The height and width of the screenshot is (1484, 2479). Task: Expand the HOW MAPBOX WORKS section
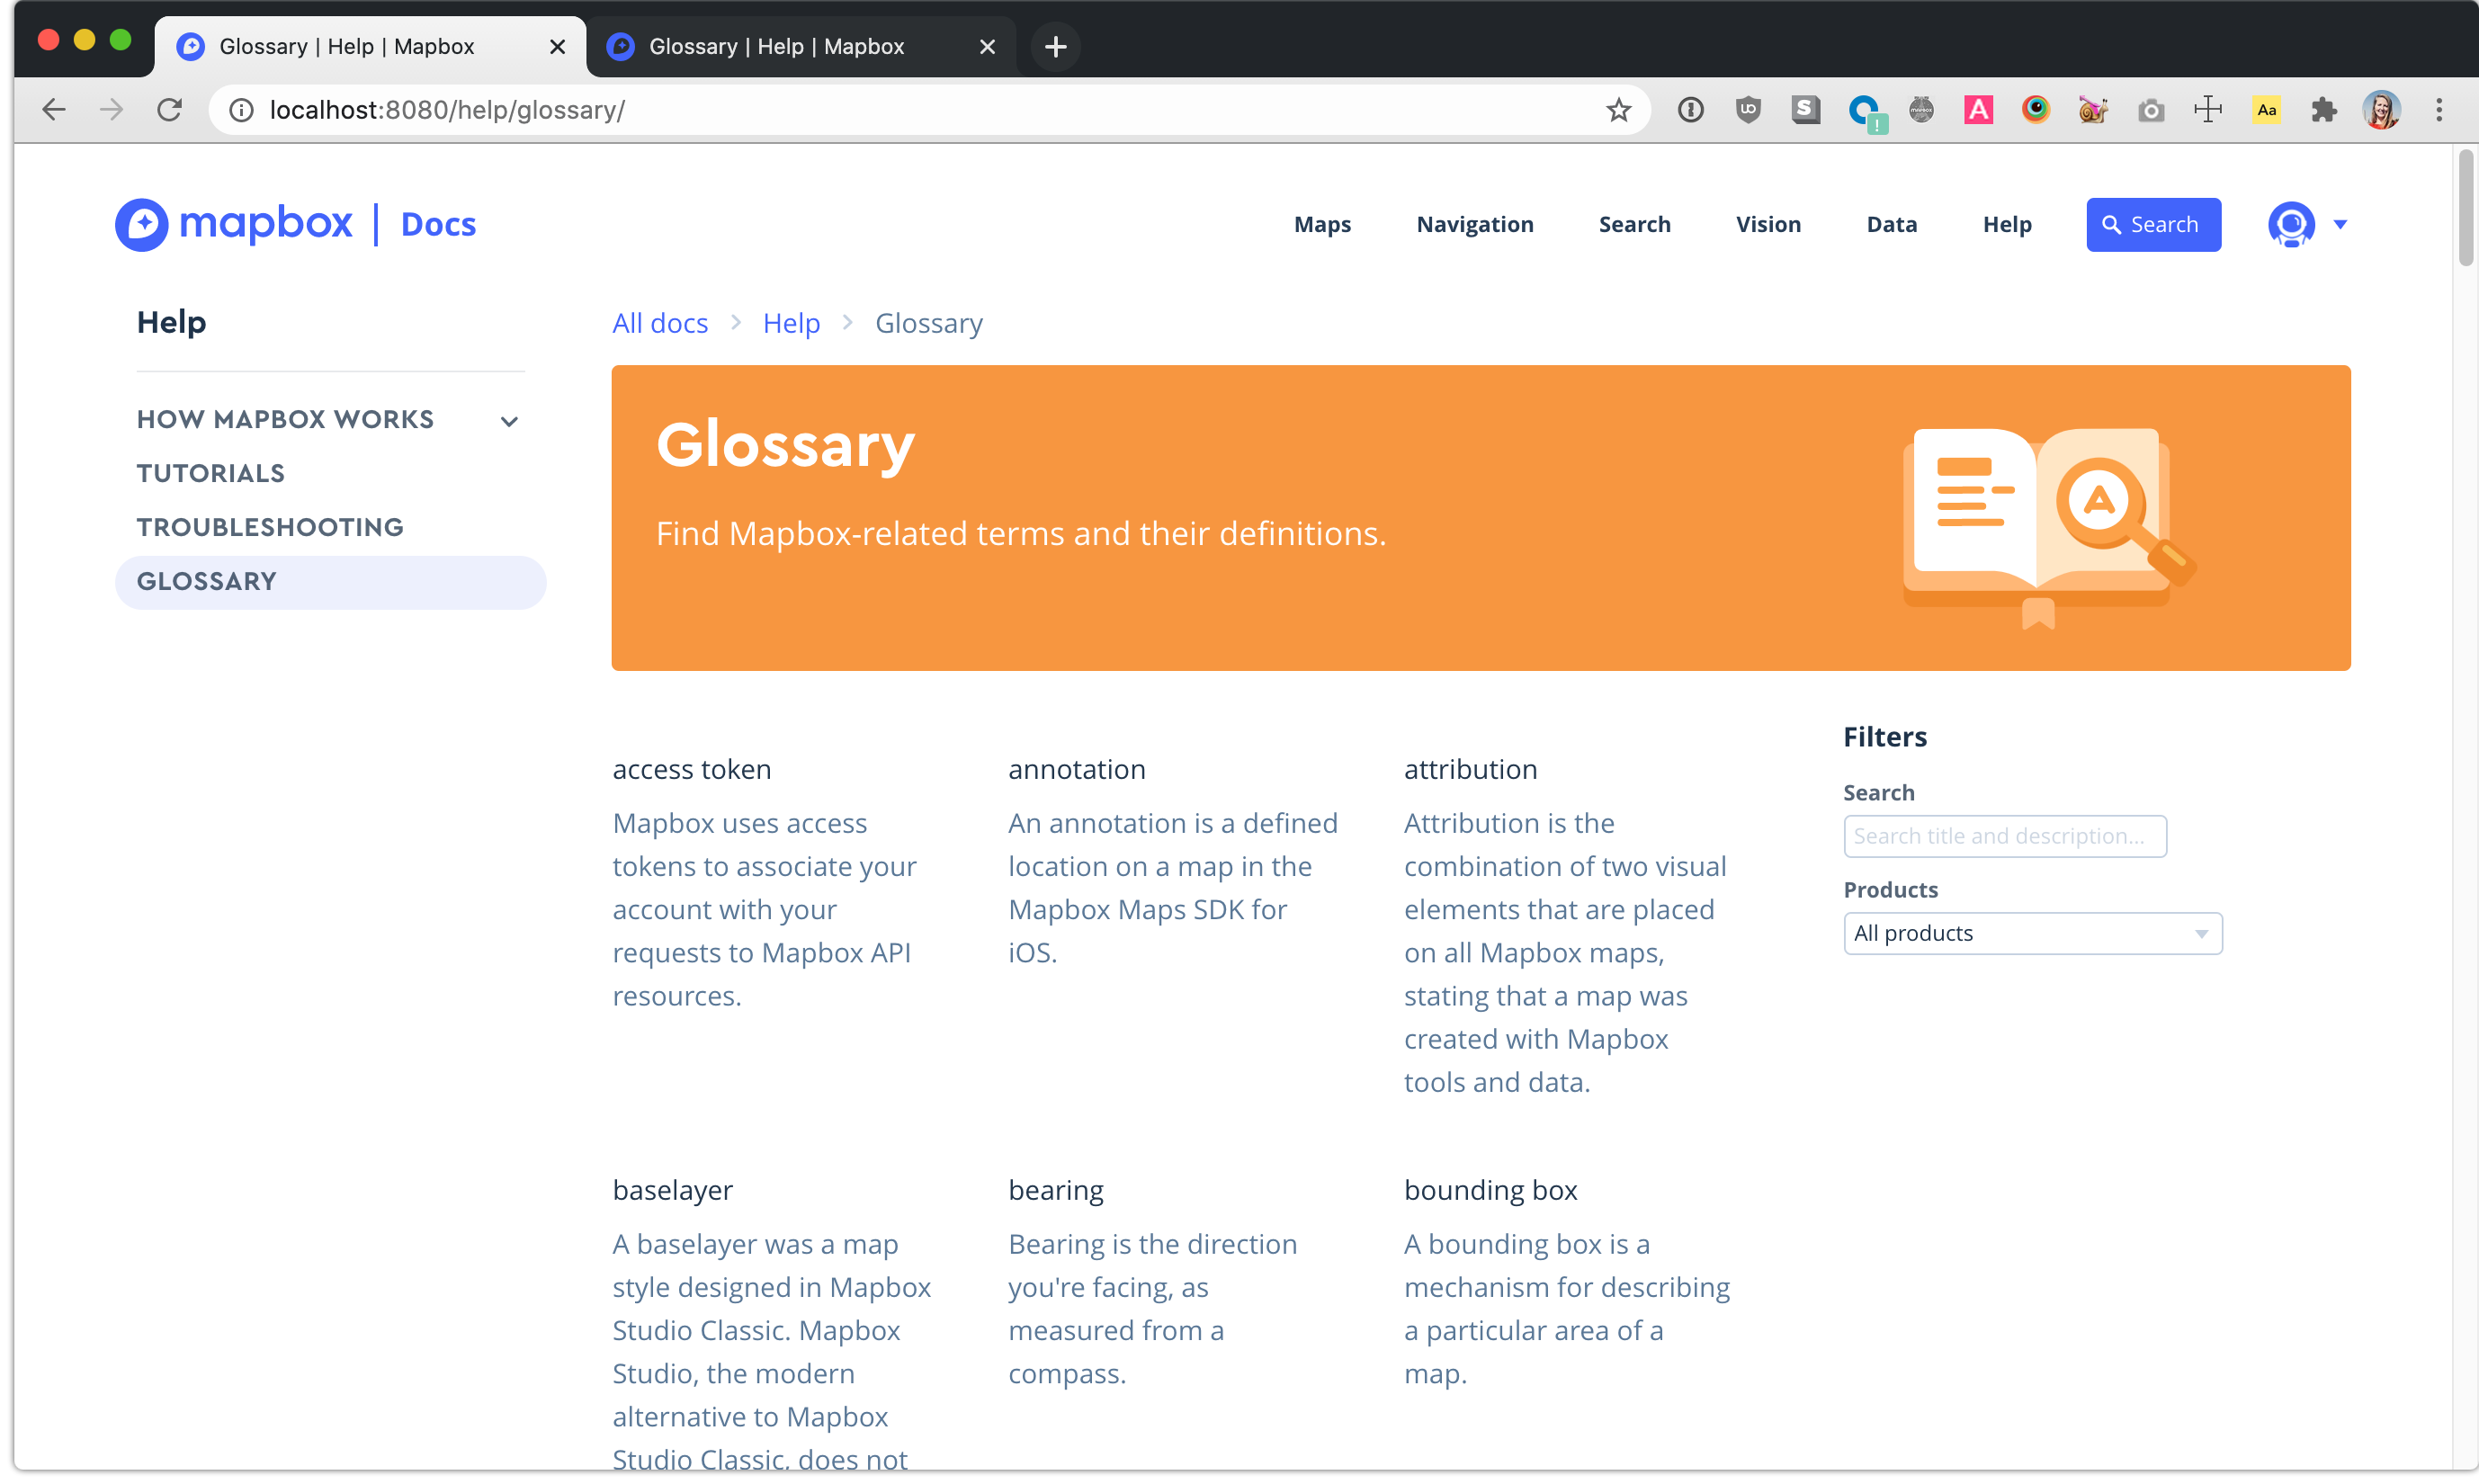(509, 420)
